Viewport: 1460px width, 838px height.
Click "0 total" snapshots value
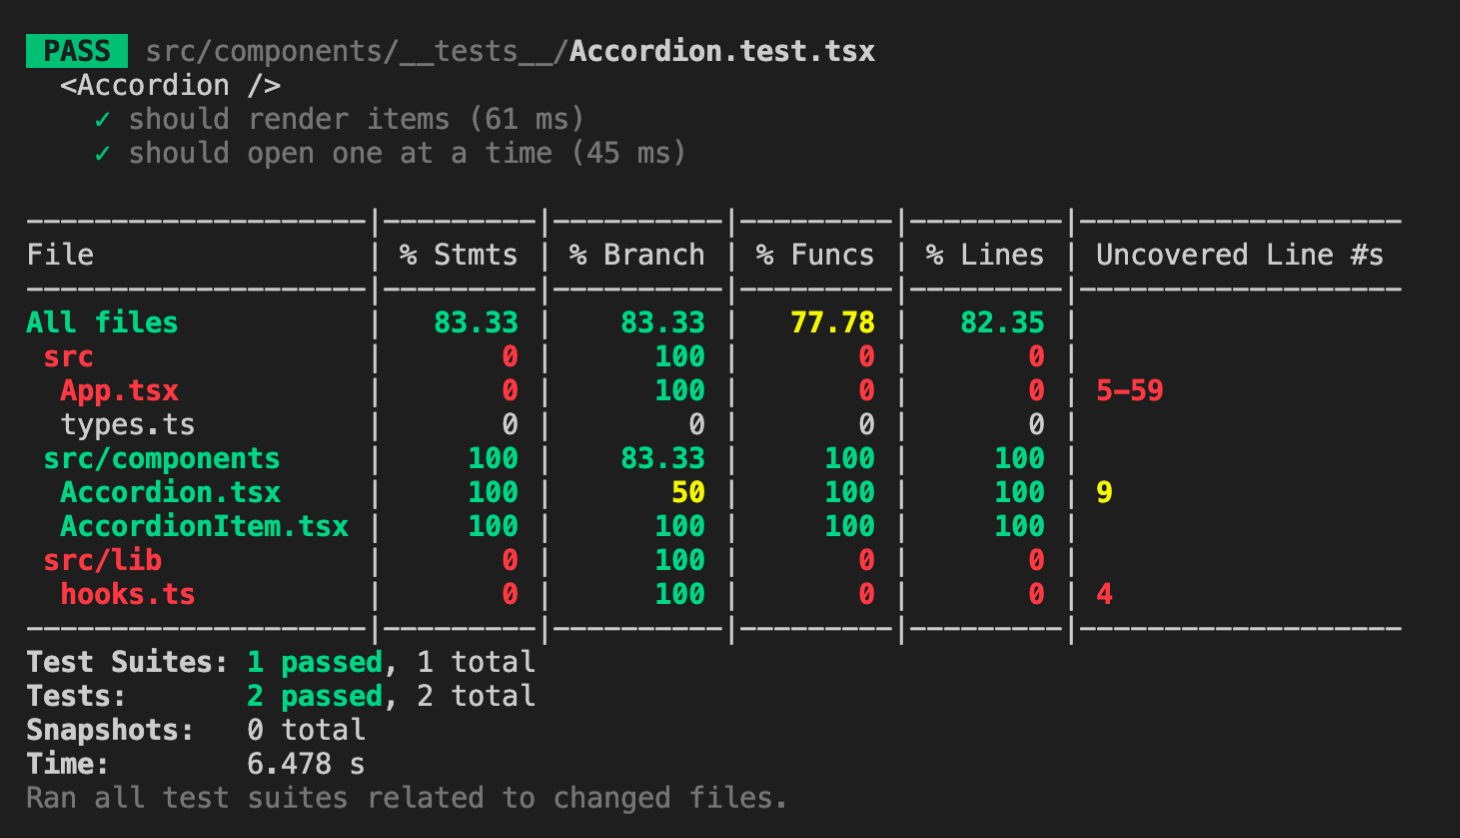tap(306, 730)
